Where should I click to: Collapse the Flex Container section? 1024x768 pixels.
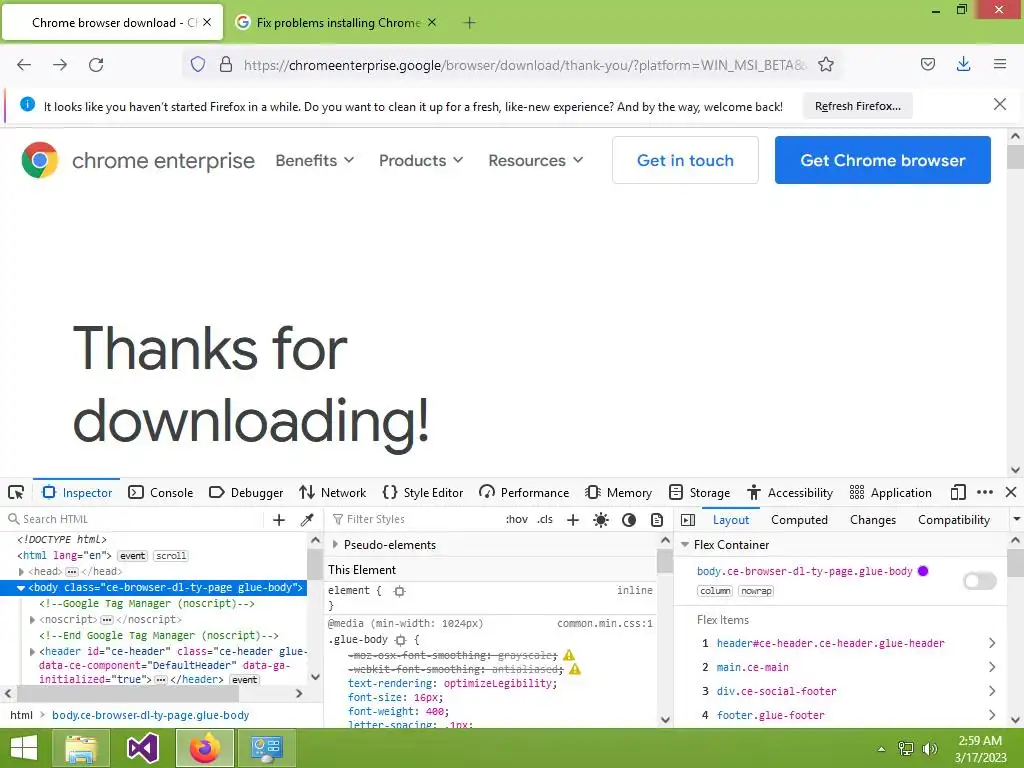tap(685, 545)
